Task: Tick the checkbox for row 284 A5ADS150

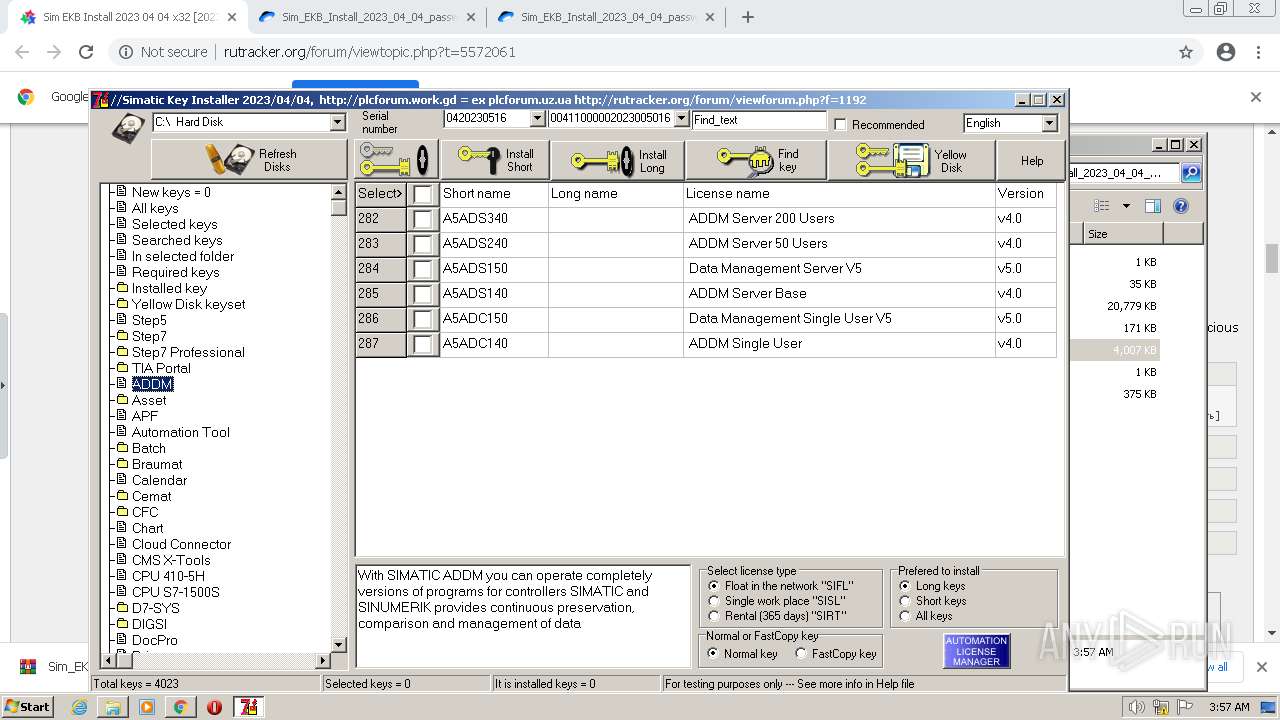Action: click(423, 269)
